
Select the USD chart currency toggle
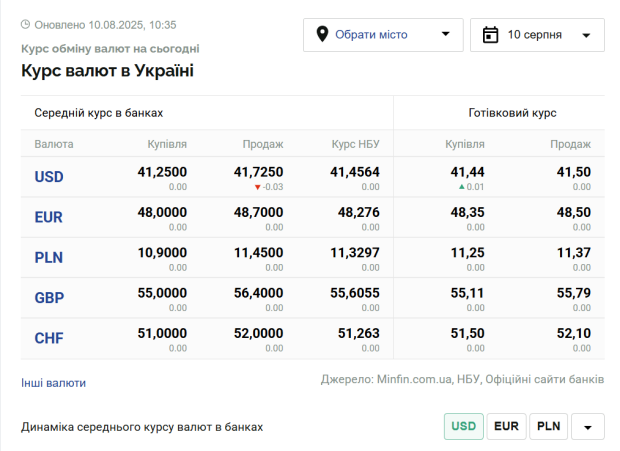tap(463, 426)
